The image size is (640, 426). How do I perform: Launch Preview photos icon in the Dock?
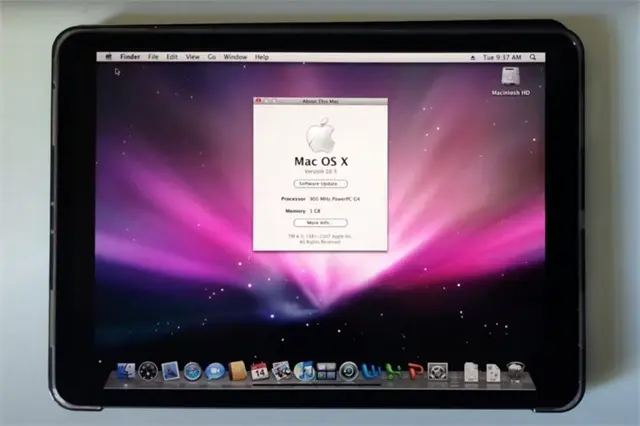281,371
